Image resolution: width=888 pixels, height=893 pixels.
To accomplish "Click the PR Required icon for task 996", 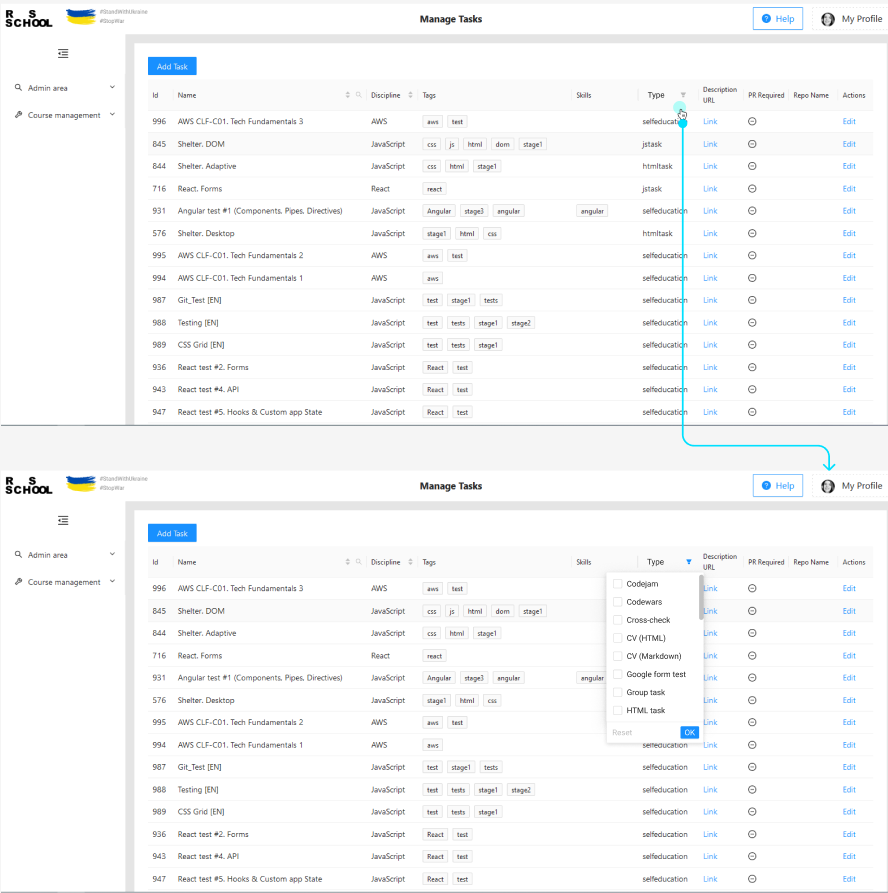I will click(751, 121).
